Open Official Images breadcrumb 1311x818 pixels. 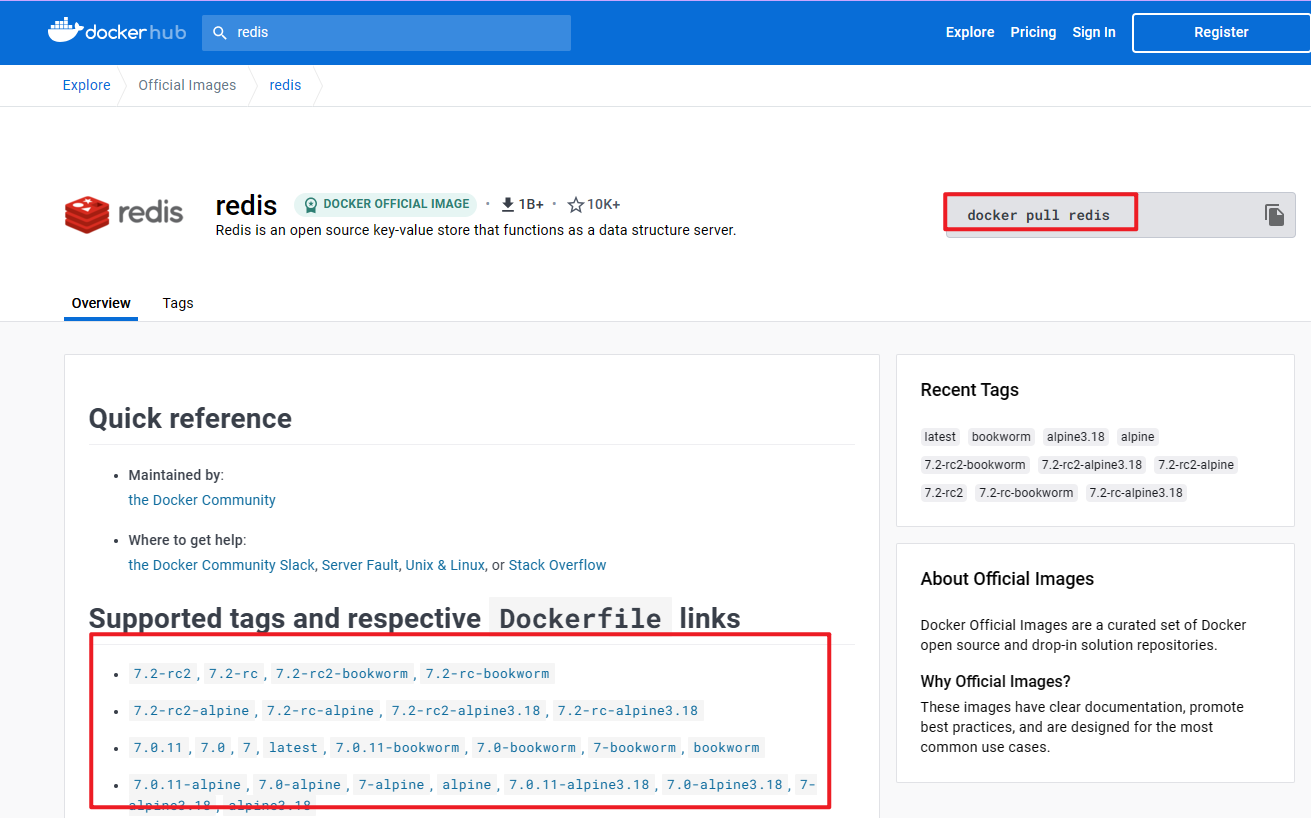(187, 85)
